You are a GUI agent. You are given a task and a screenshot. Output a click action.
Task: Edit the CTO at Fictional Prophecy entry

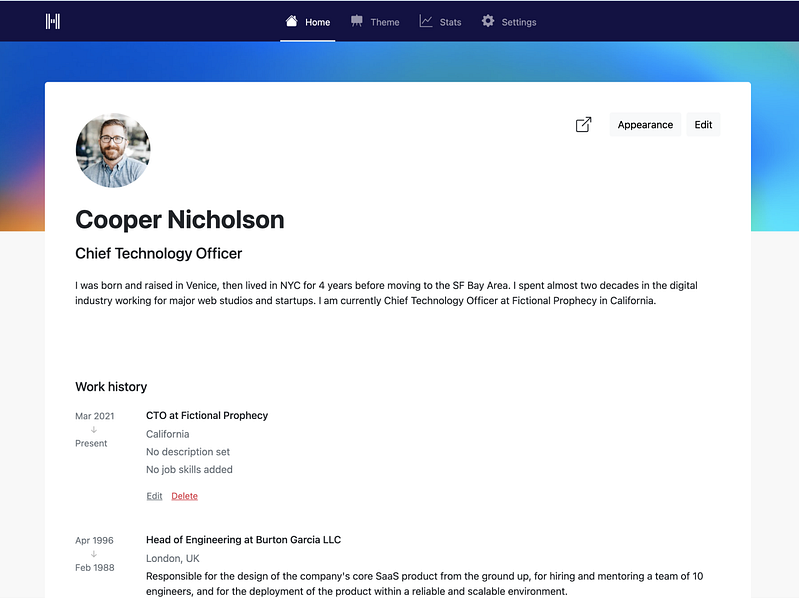[x=154, y=496]
